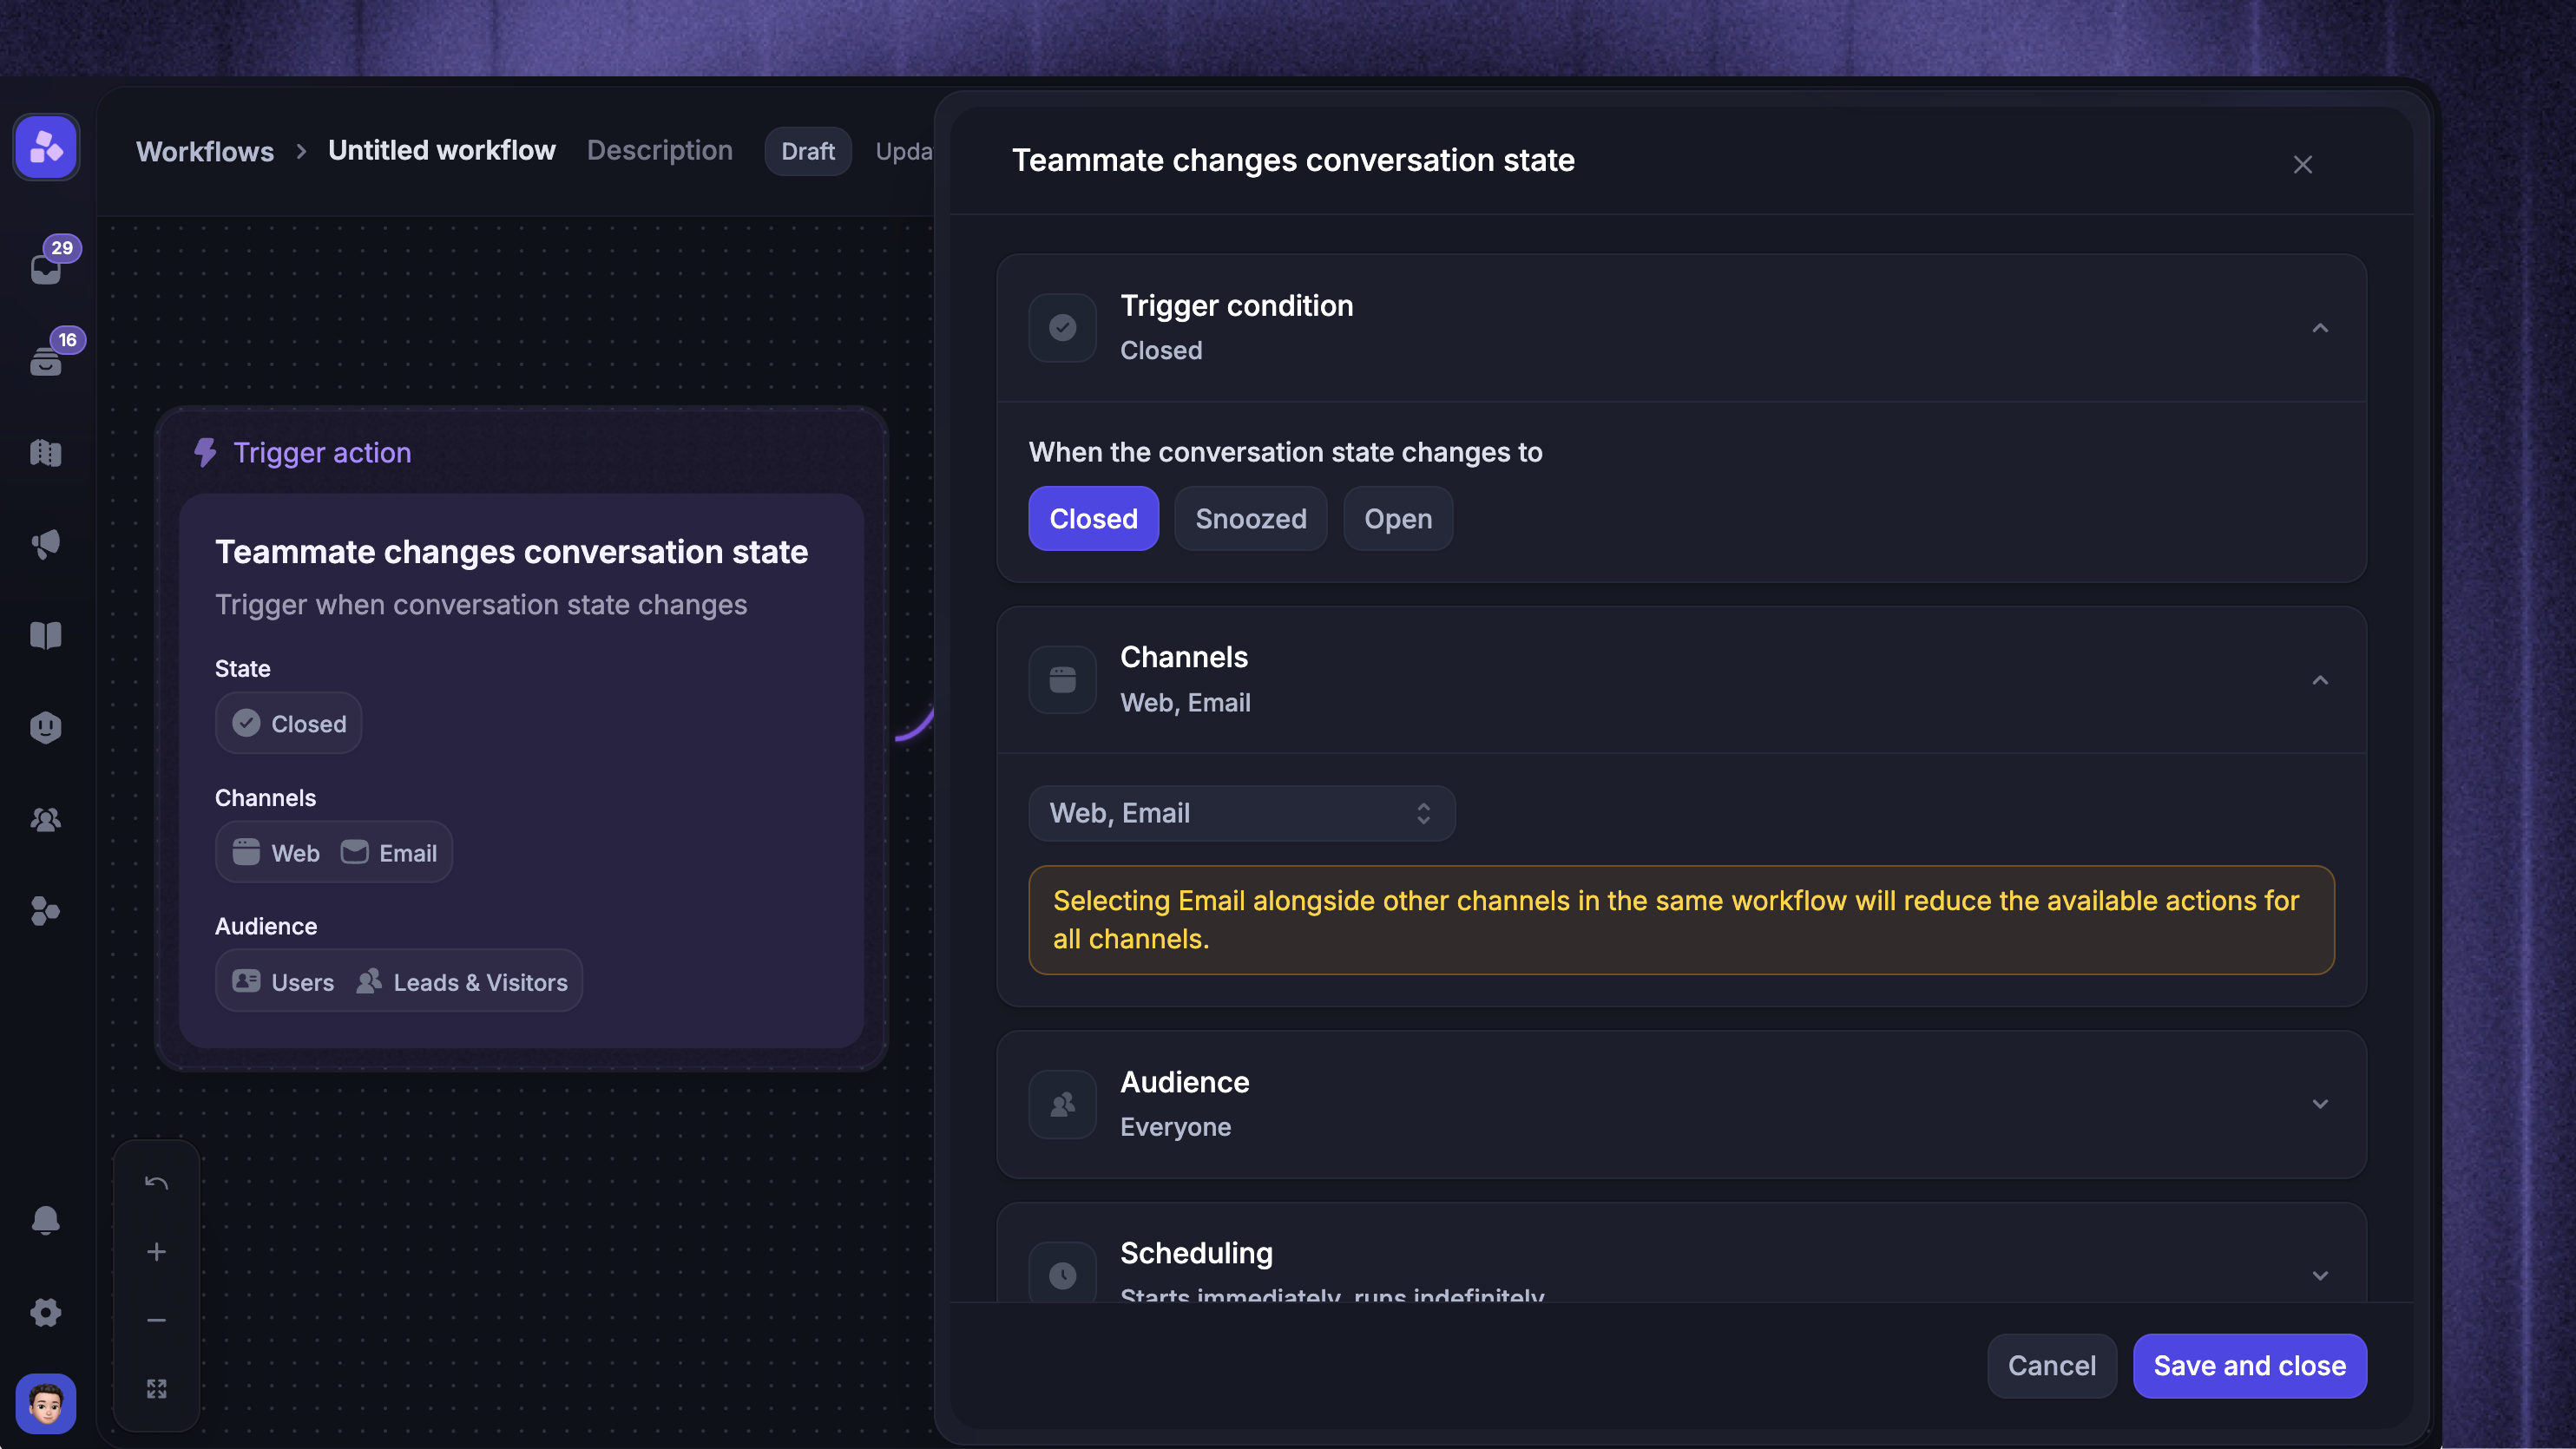Open the Web, Email channels dropdown
The width and height of the screenshot is (2576, 1449).
coord(1241,813)
